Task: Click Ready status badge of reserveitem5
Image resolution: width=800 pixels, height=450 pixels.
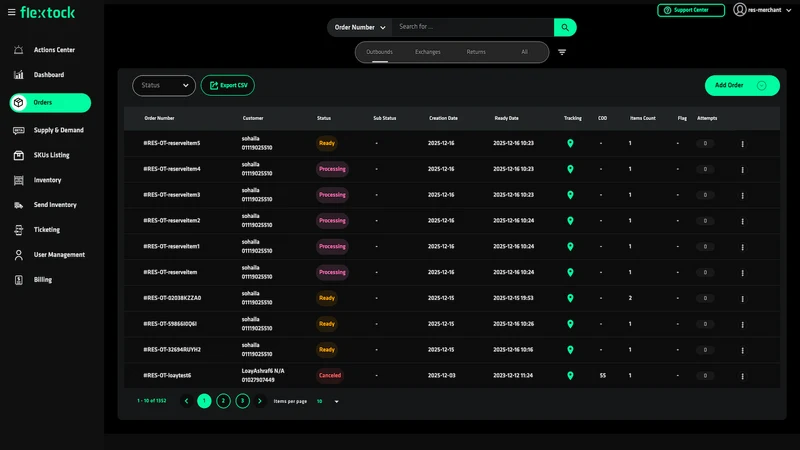Action: point(327,143)
